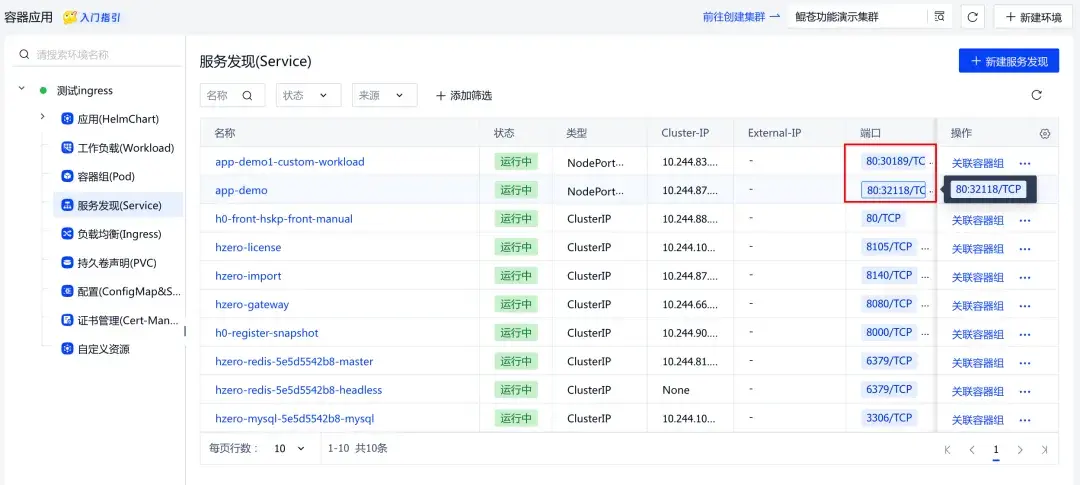
Task: Expand the 来源 filter dropdown
Action: [384, 95]
